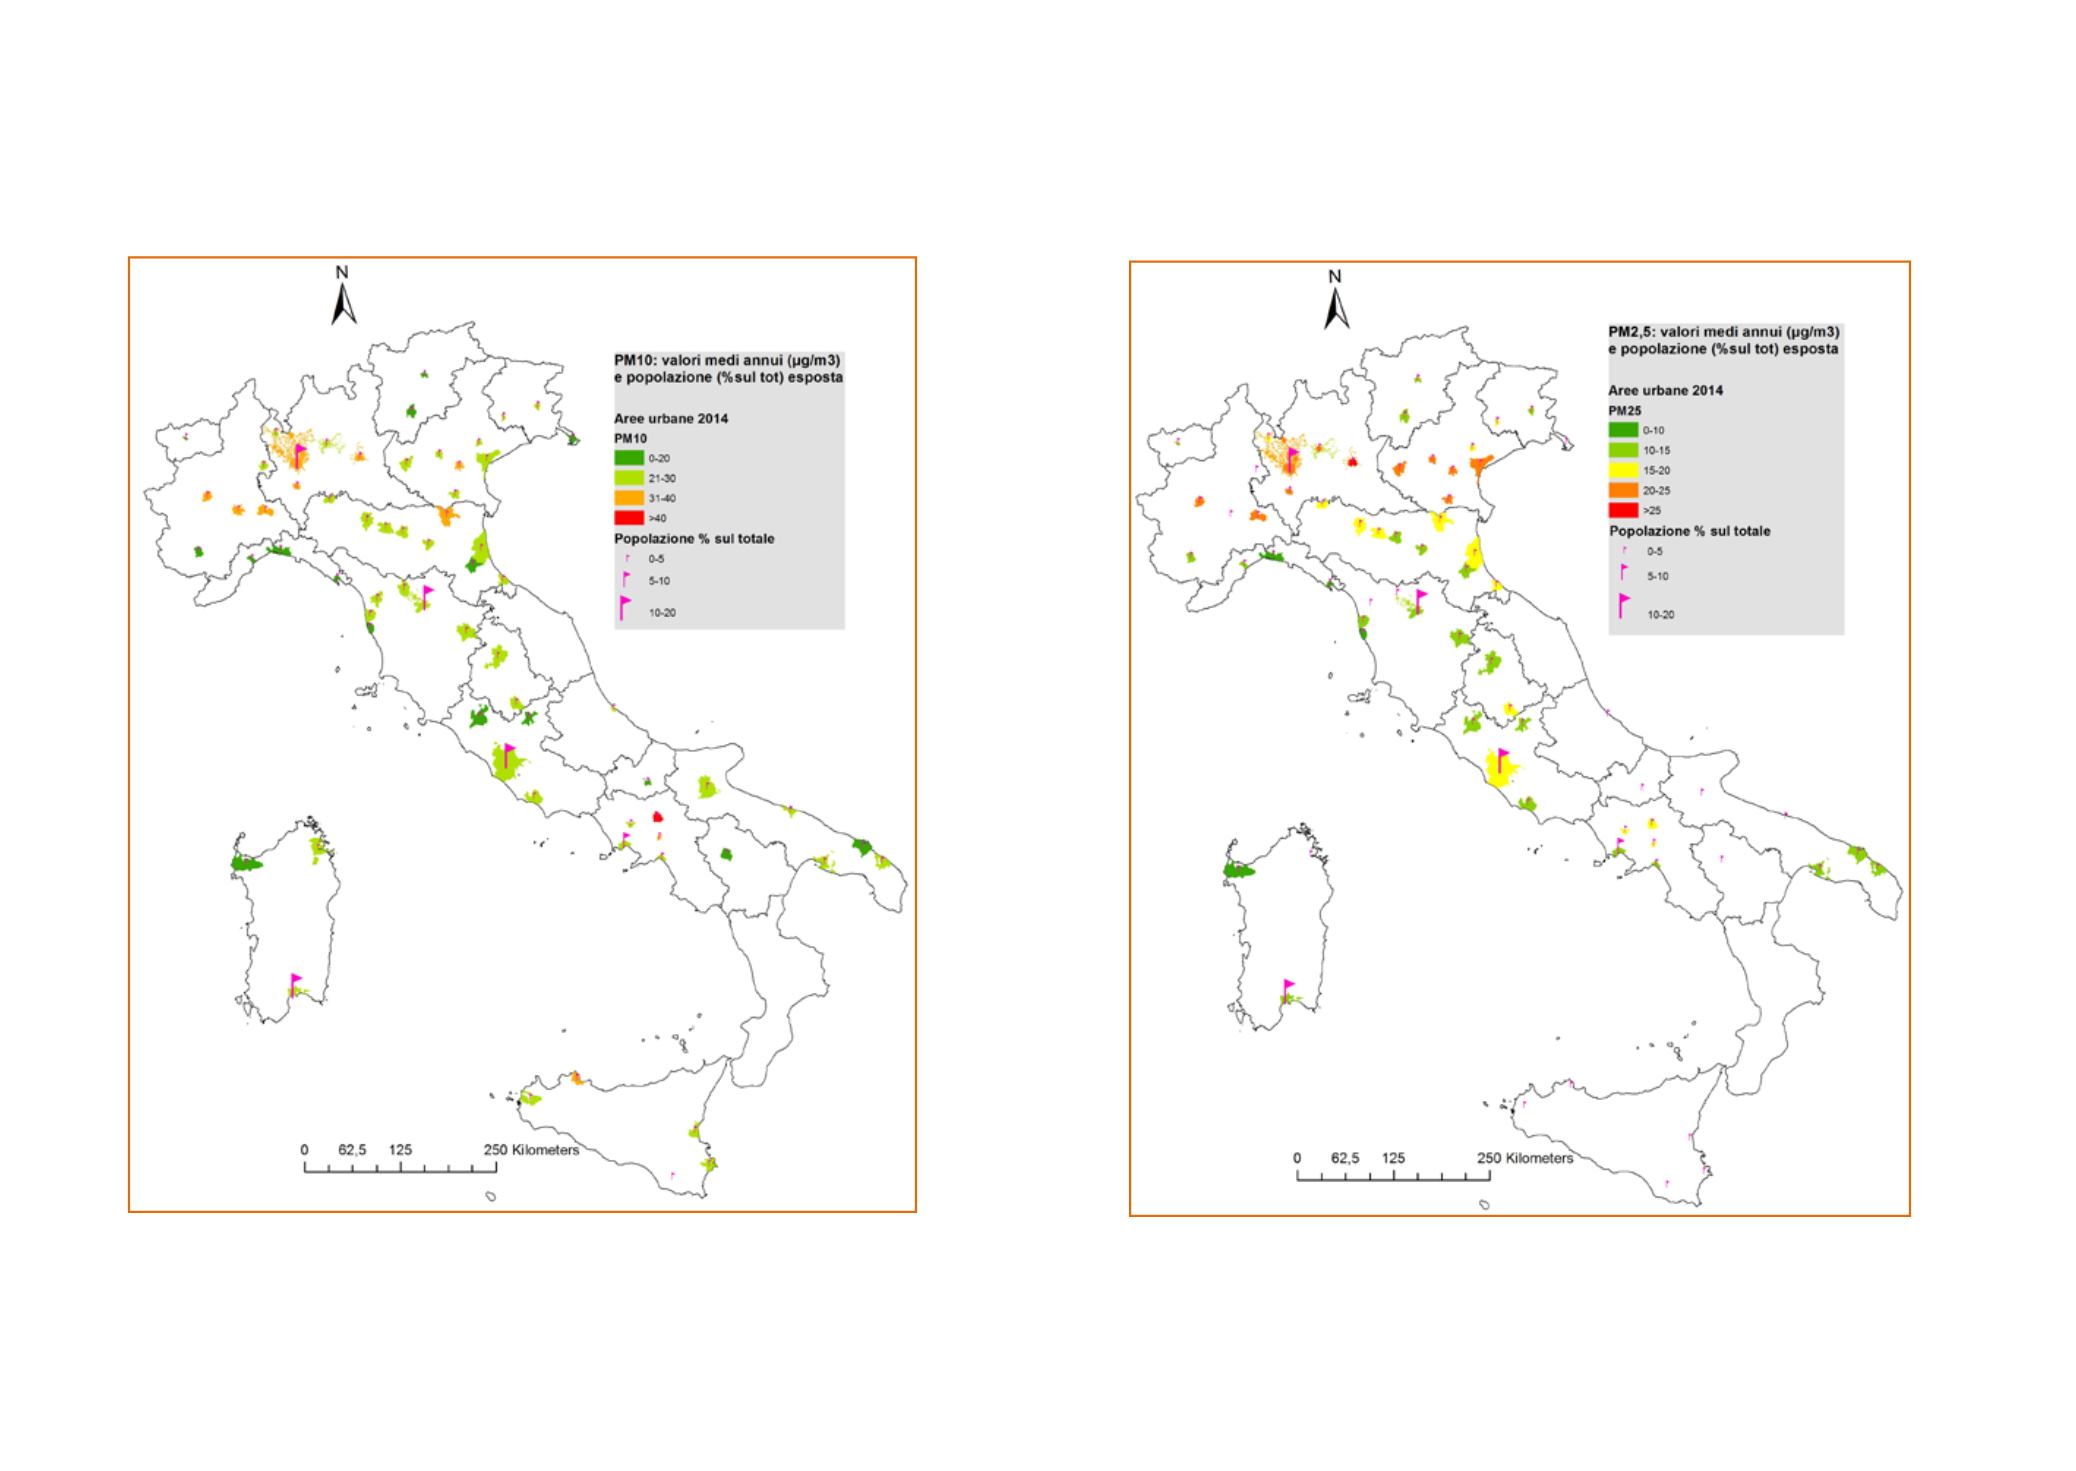This screenshot has width=2076, height=1471.
Task: Click the 5-10 flag icon in PM2,5 legend
Action: tap(1624, 572)
